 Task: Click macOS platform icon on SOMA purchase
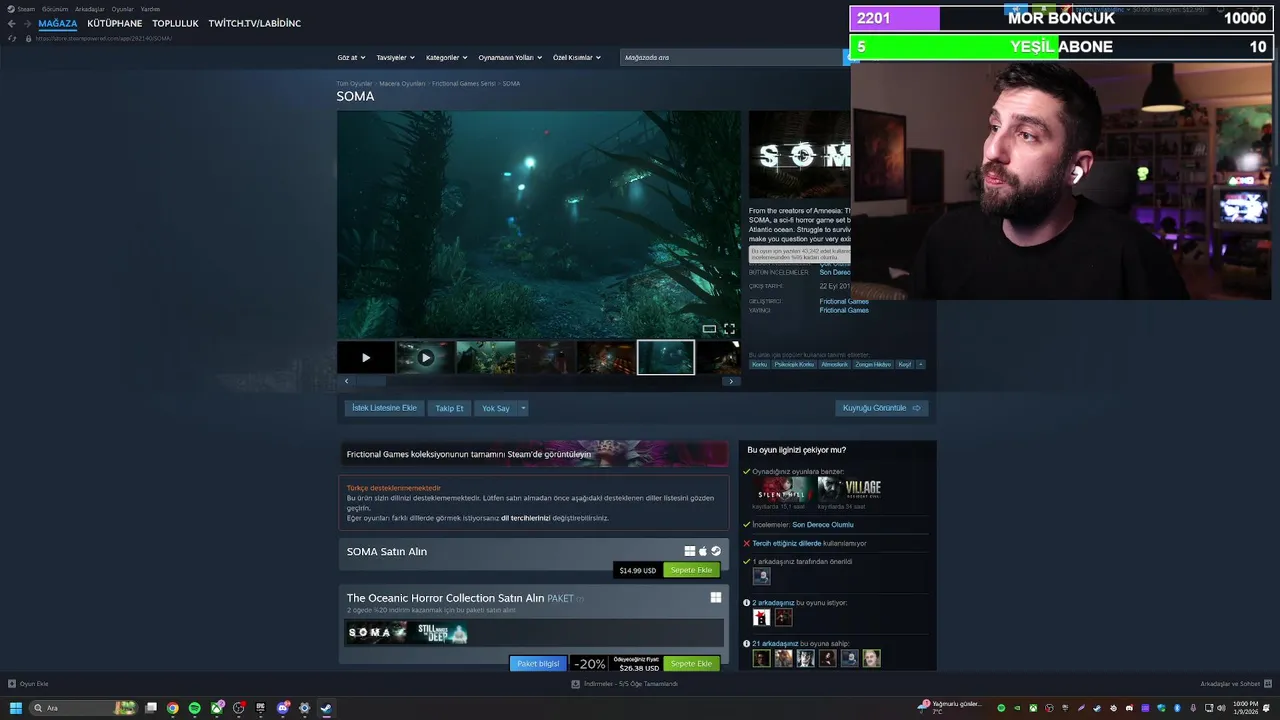point(703,551)
